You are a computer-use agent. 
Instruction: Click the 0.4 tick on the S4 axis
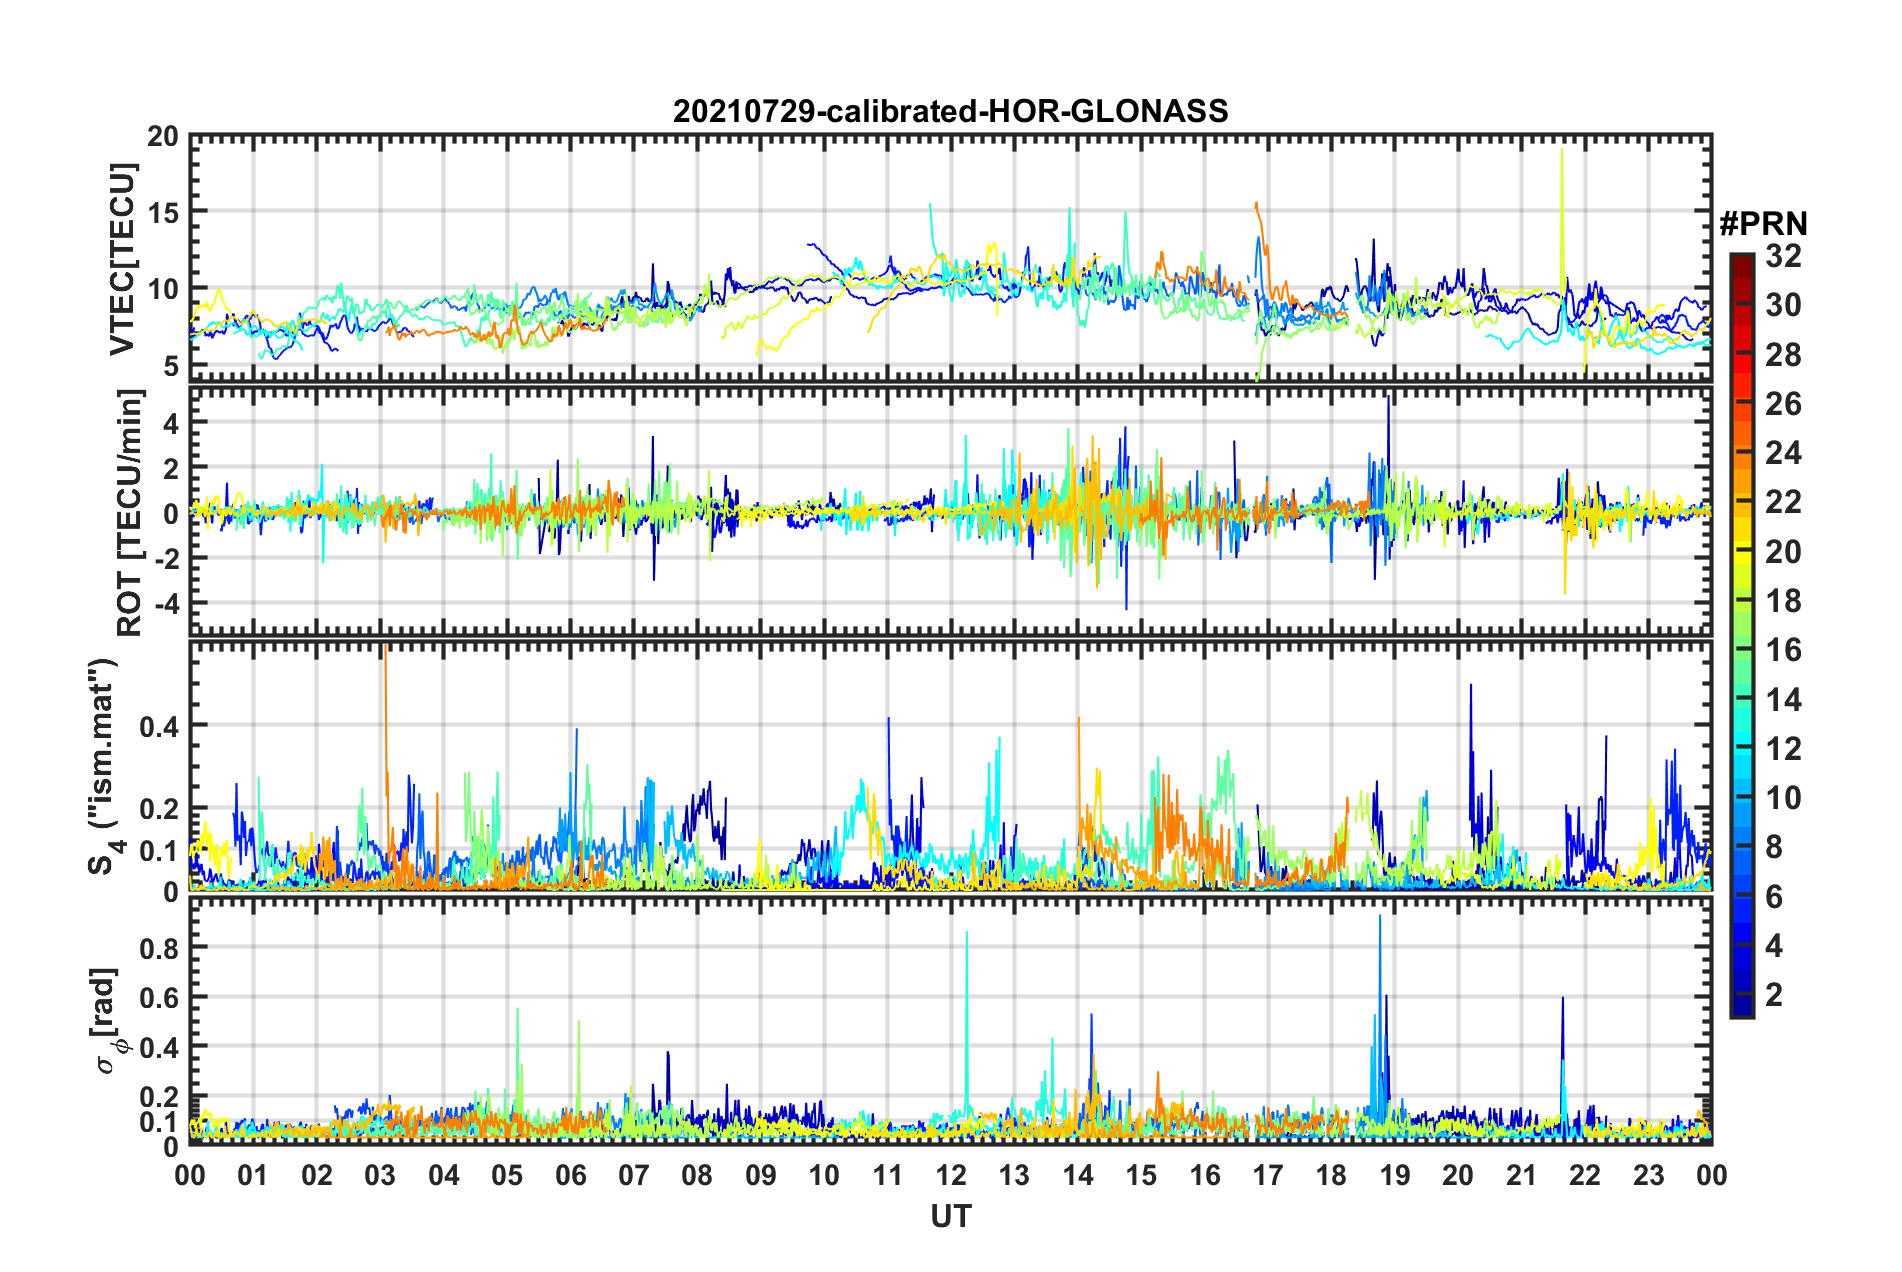point(159,726)
